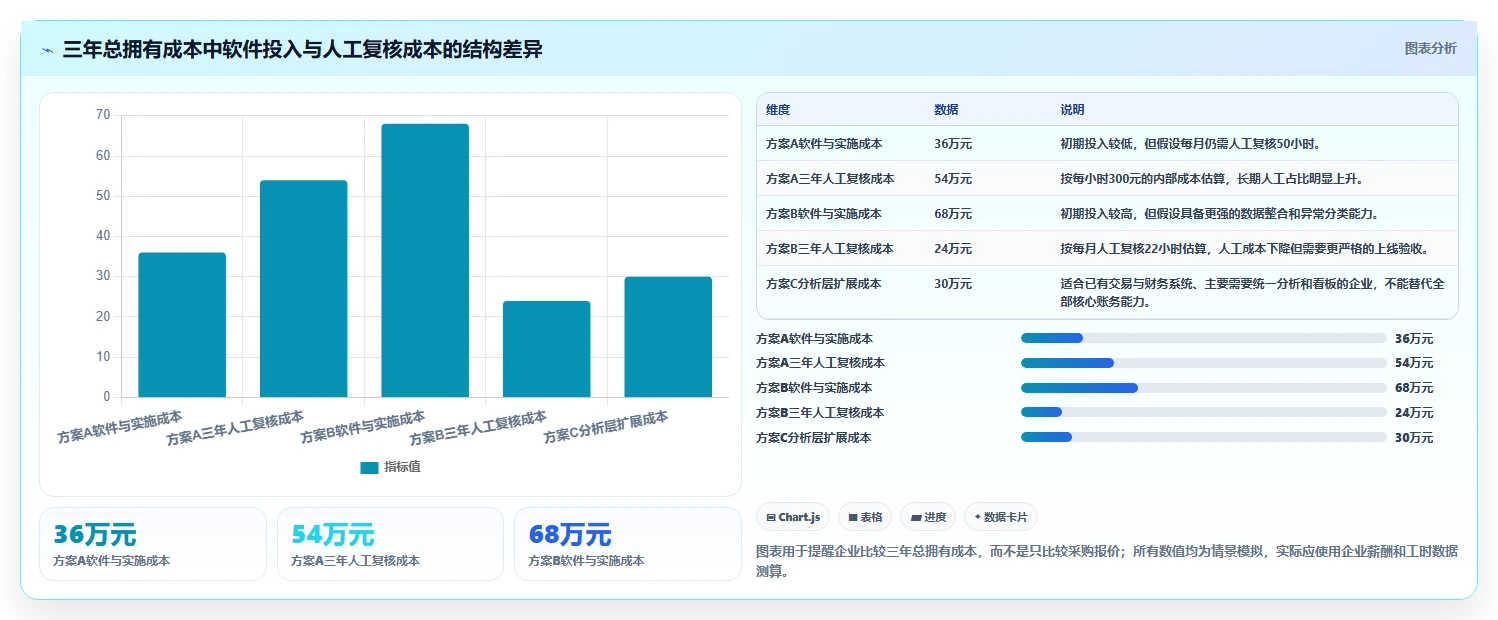Screen dimensions: 1498x620
Task: Click the 方案B软件与实施成本 tallest bar
Action: [425, 261]
